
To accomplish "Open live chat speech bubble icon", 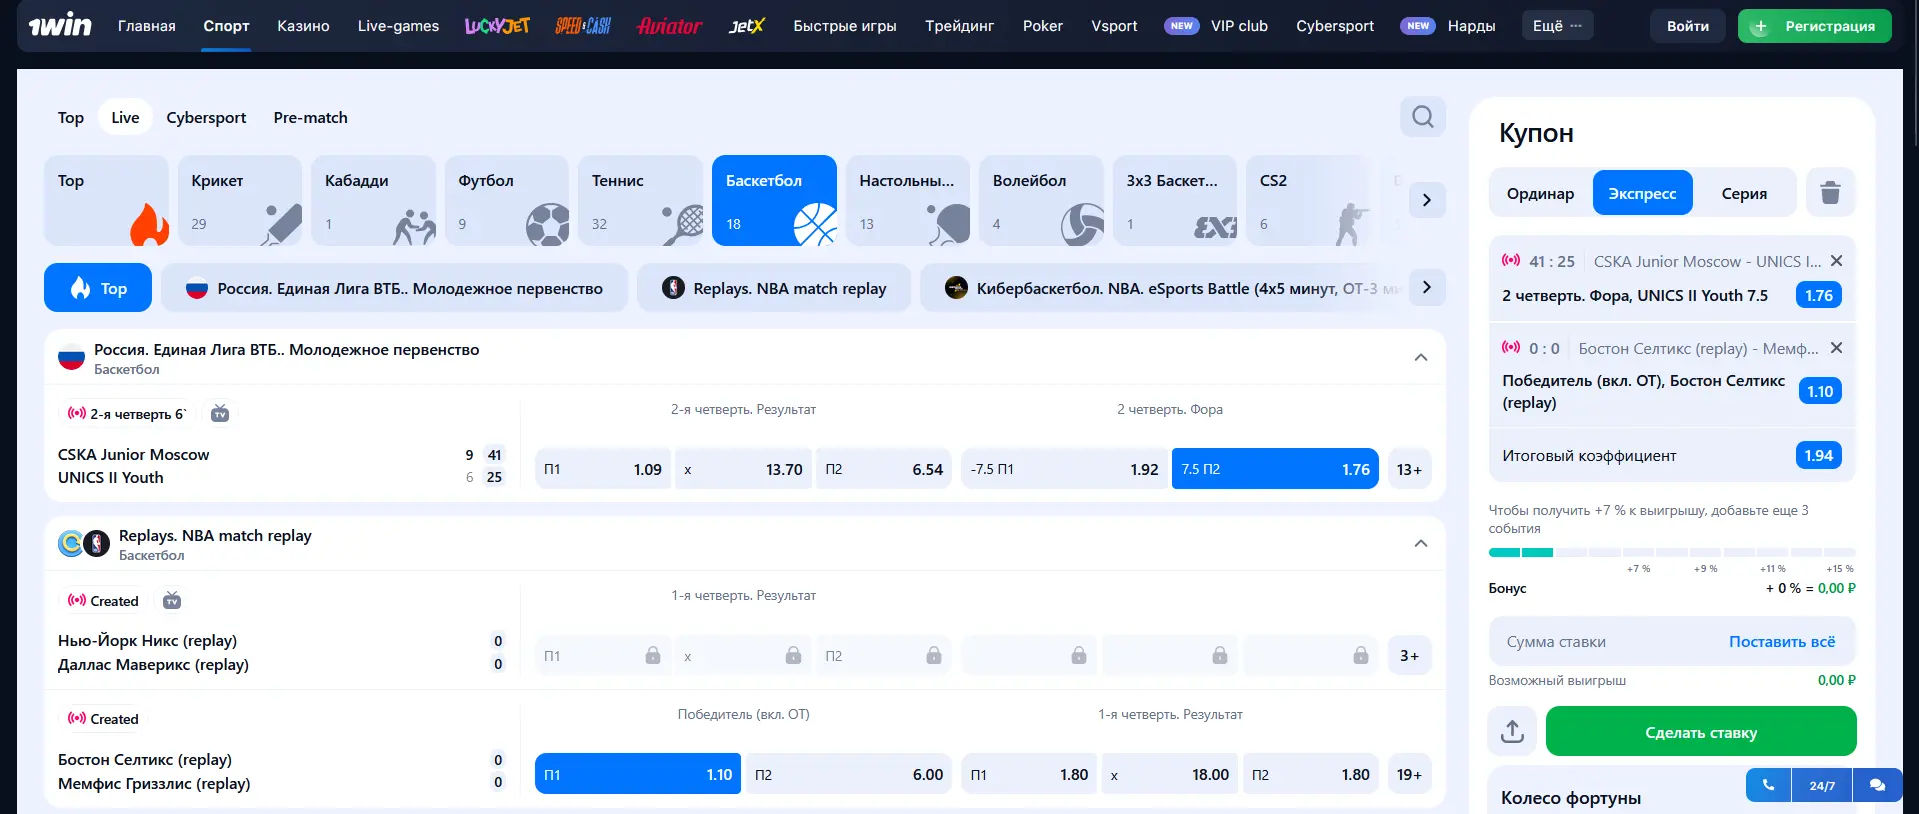I will (1877, 785).
